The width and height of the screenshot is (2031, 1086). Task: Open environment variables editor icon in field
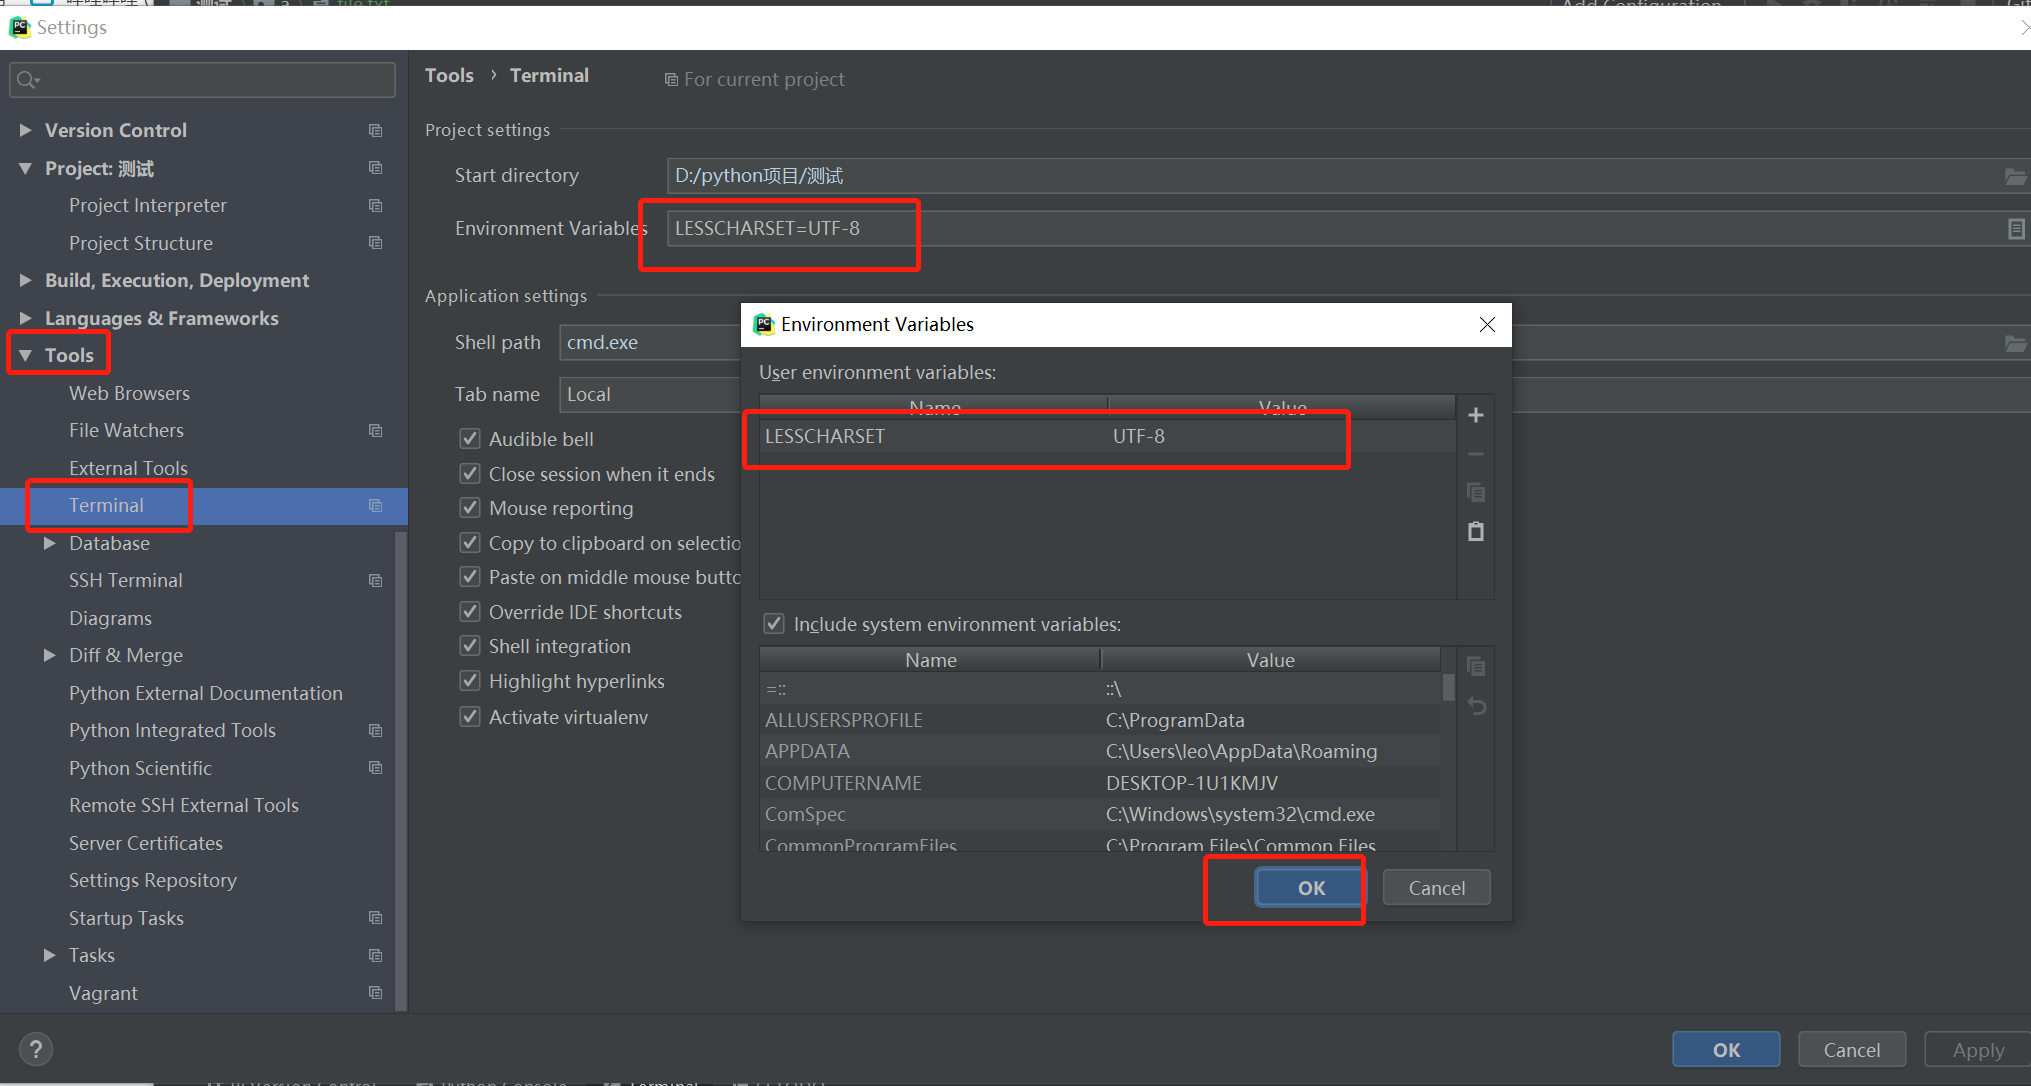pyautogui.click(x=2016, y=229)
